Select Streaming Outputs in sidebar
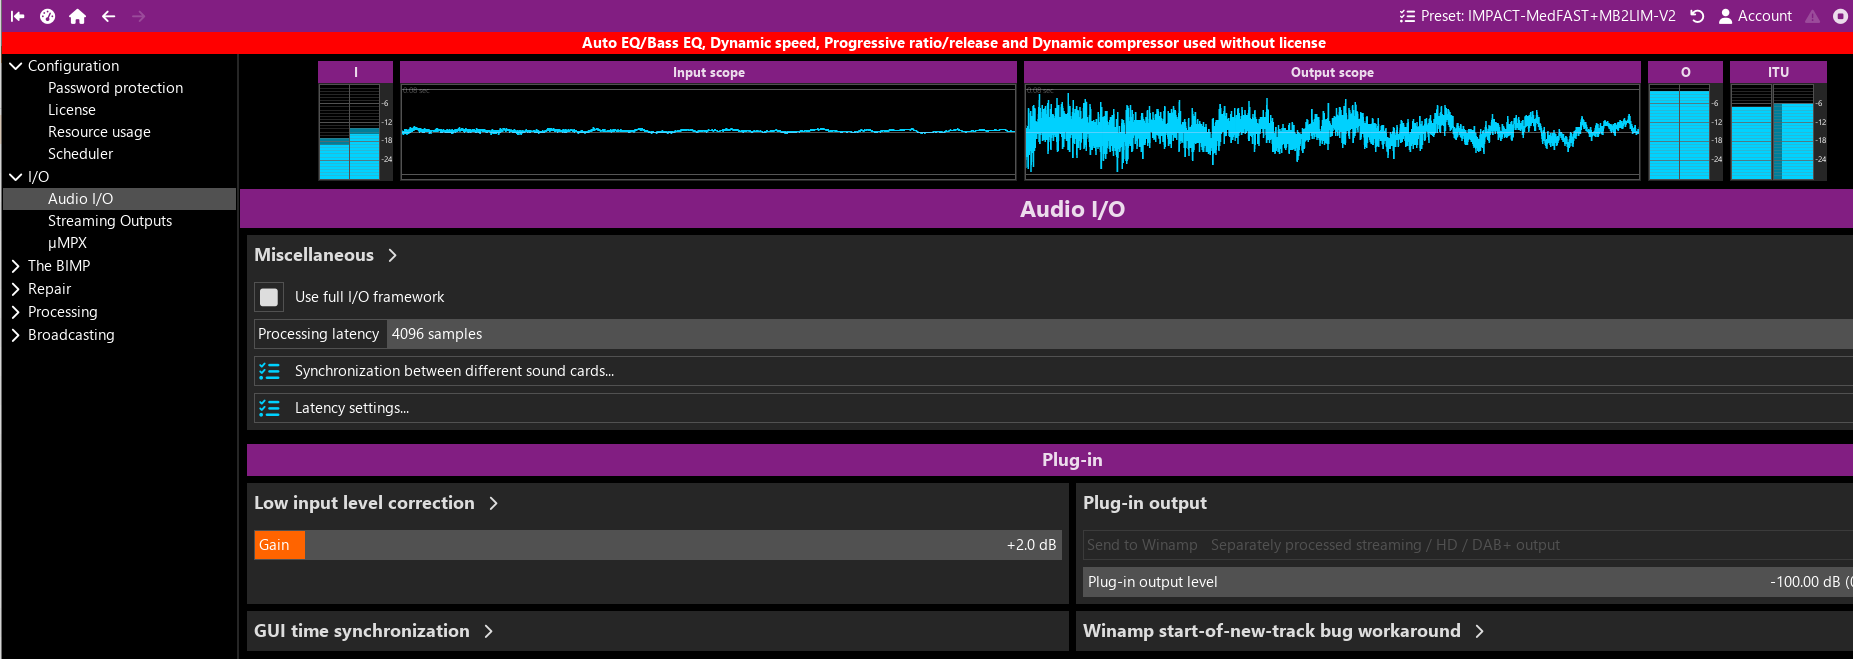The image size is (1853, 659). [x=110, y=221]
